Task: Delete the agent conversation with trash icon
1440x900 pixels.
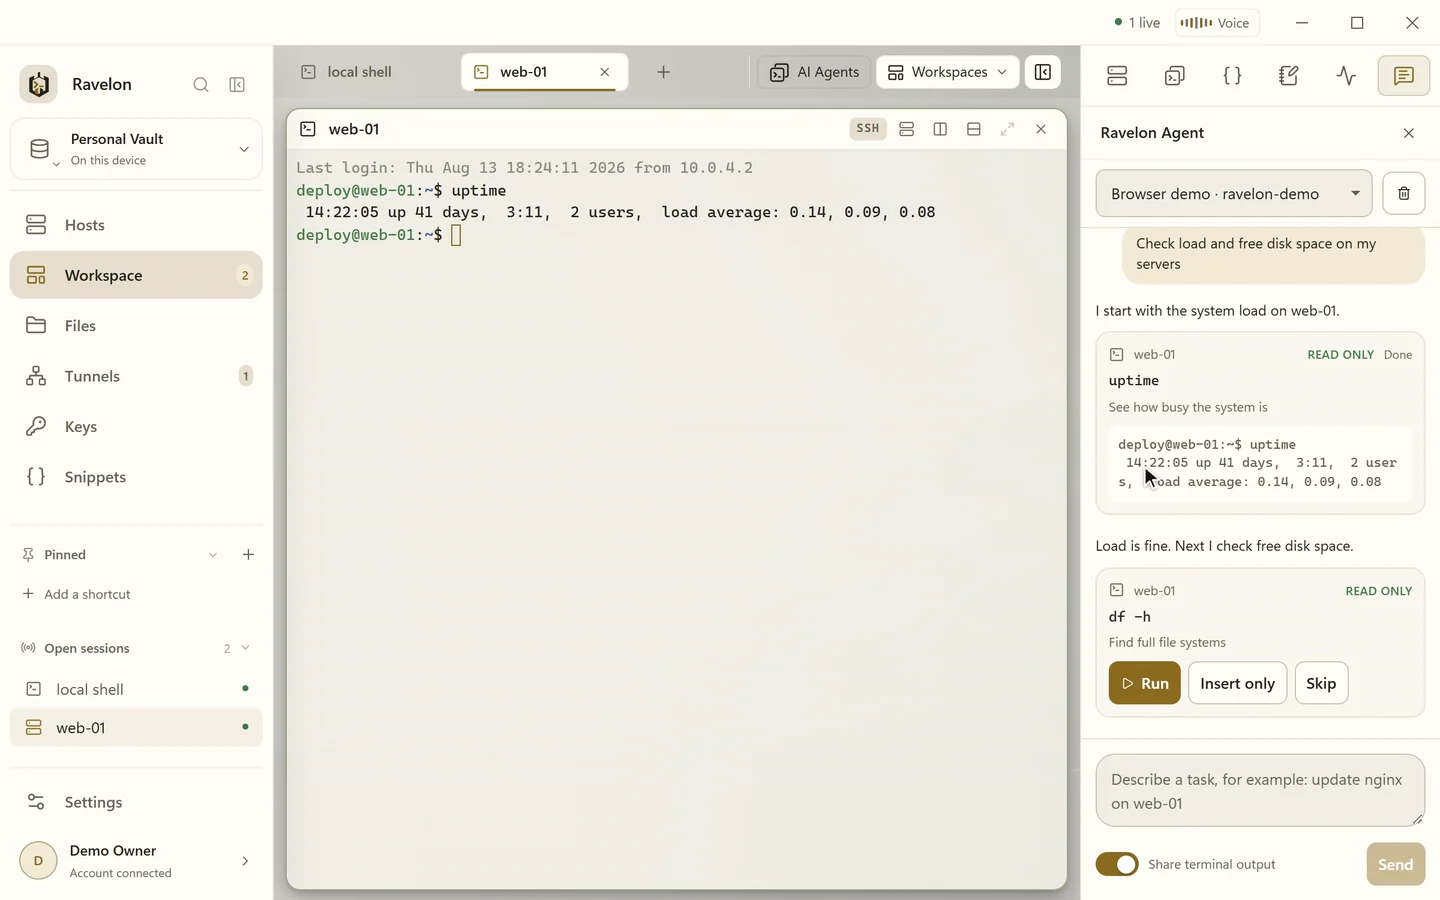Action: pos(1404,194)
